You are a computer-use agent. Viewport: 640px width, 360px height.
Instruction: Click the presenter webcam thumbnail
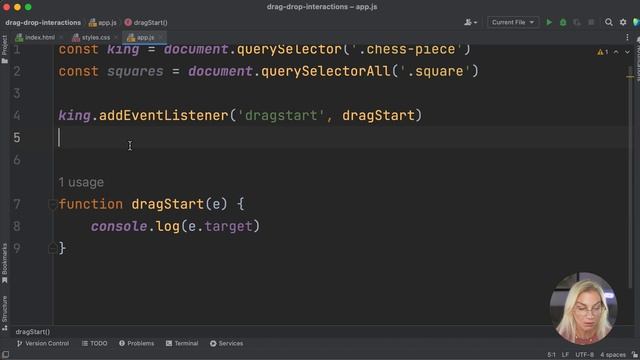[583, 308]
